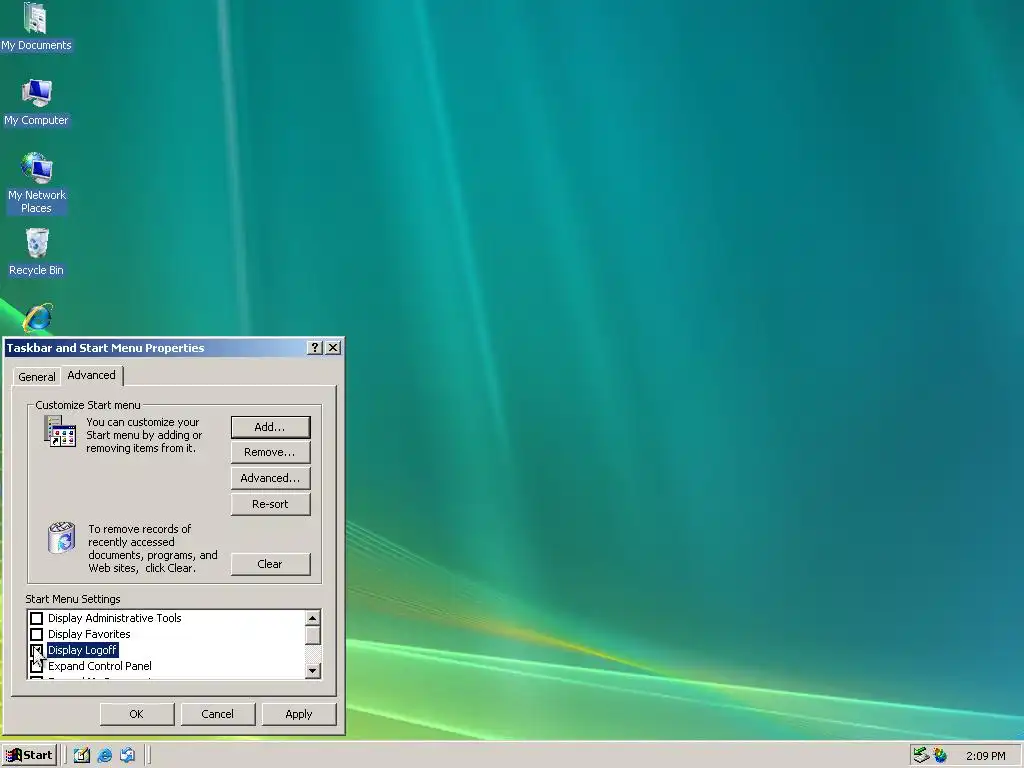
Task: Open the Advanced... button
Action: click(x=270, y=478)
